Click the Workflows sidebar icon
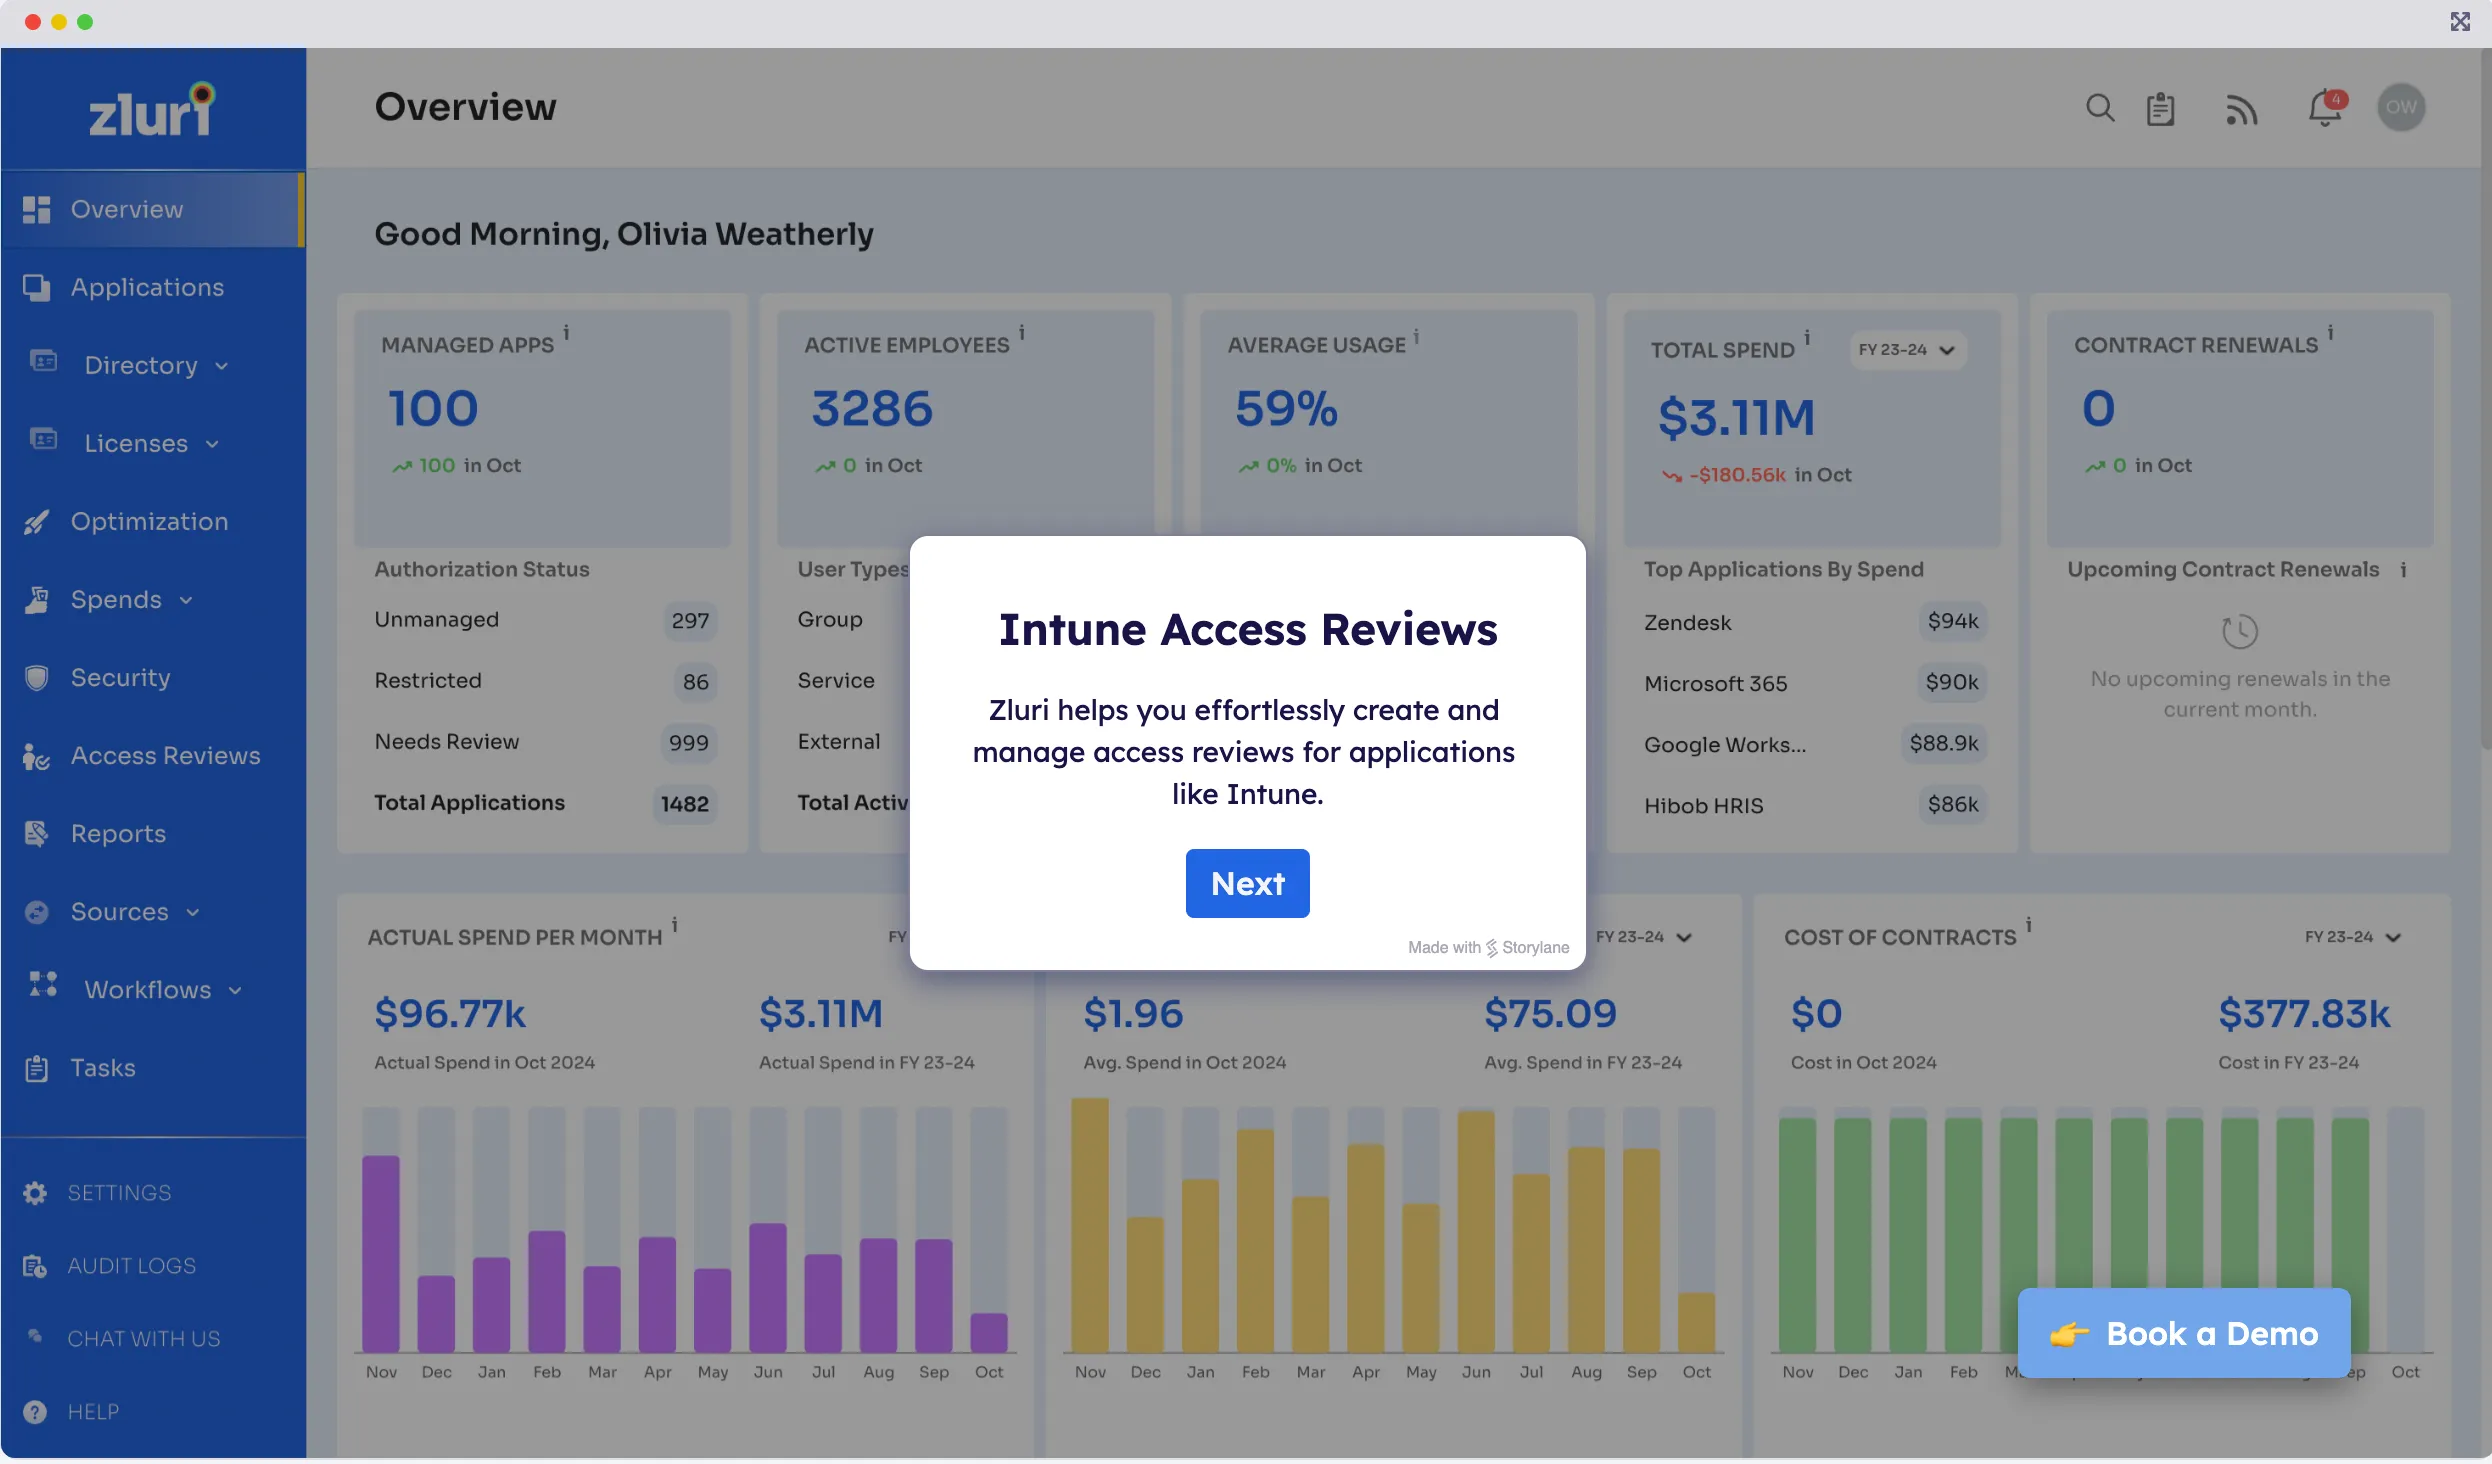The image size is (2492, 1464). click(x=44, y=985)
